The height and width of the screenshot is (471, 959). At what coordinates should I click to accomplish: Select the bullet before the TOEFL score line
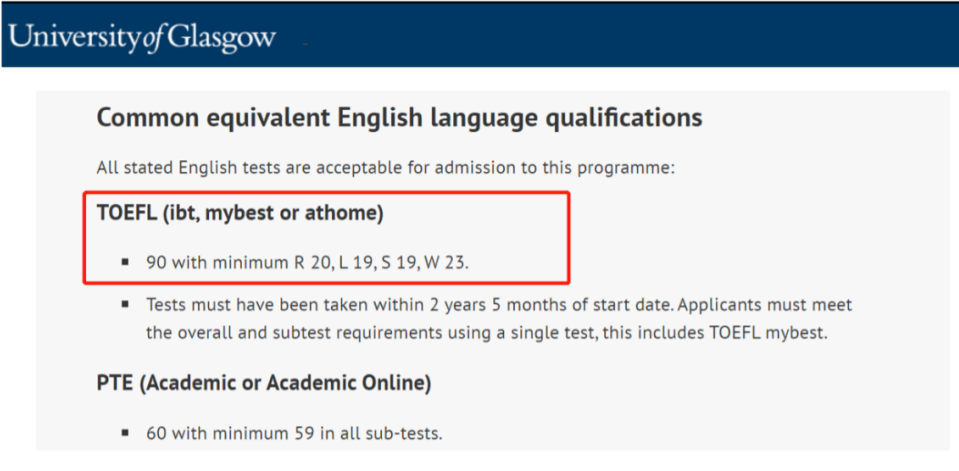(125, 262)
